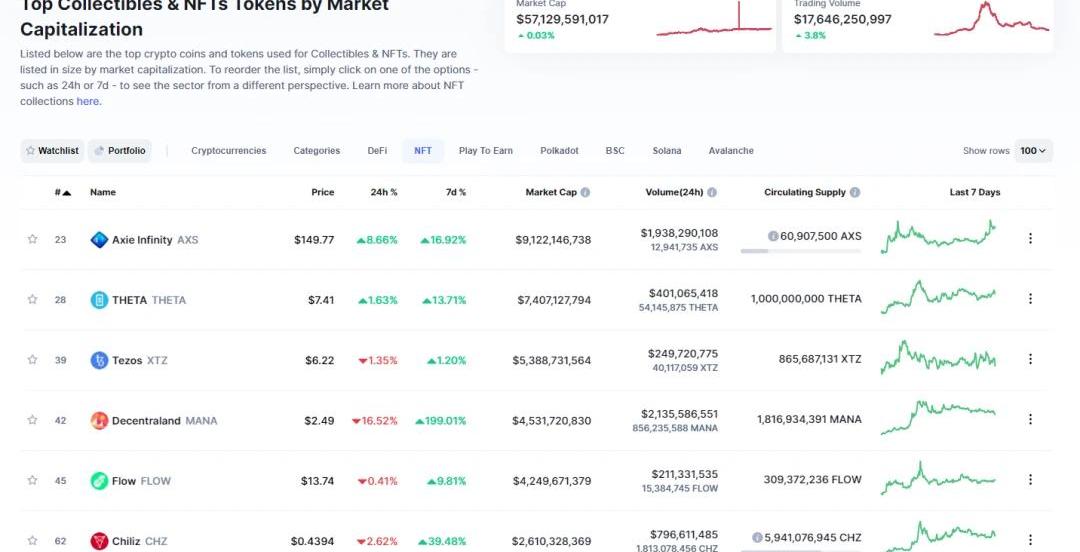Click THETA price $7.41

tap(321, 300)
